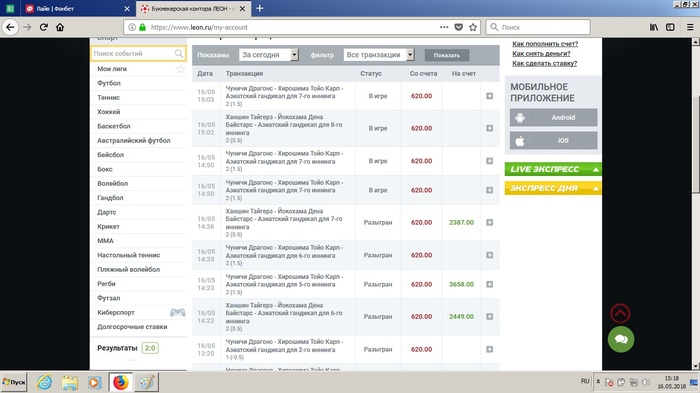The width and height of the screenshot is (700, 393).
Task: Expand the 14:22 transaction with 2449.00 payout
Action: point(489,317)
